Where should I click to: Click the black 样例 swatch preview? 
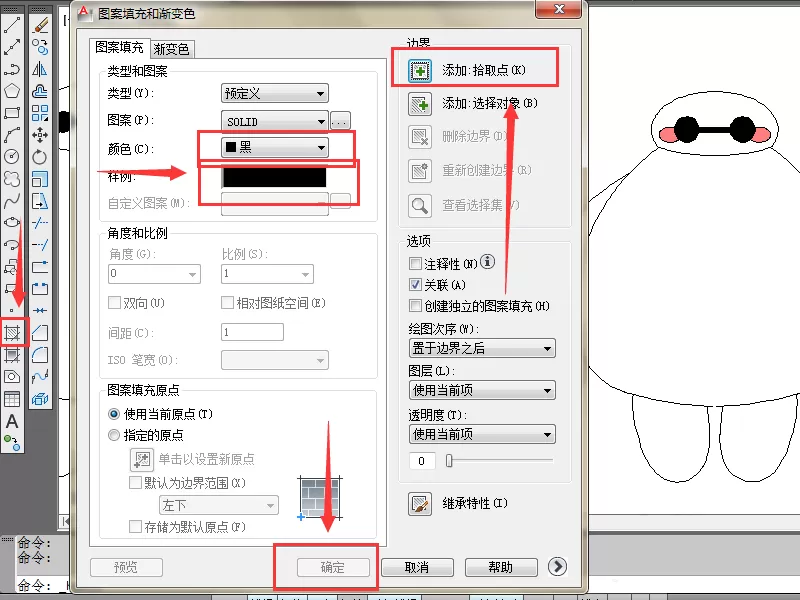(x=274, y=177)
